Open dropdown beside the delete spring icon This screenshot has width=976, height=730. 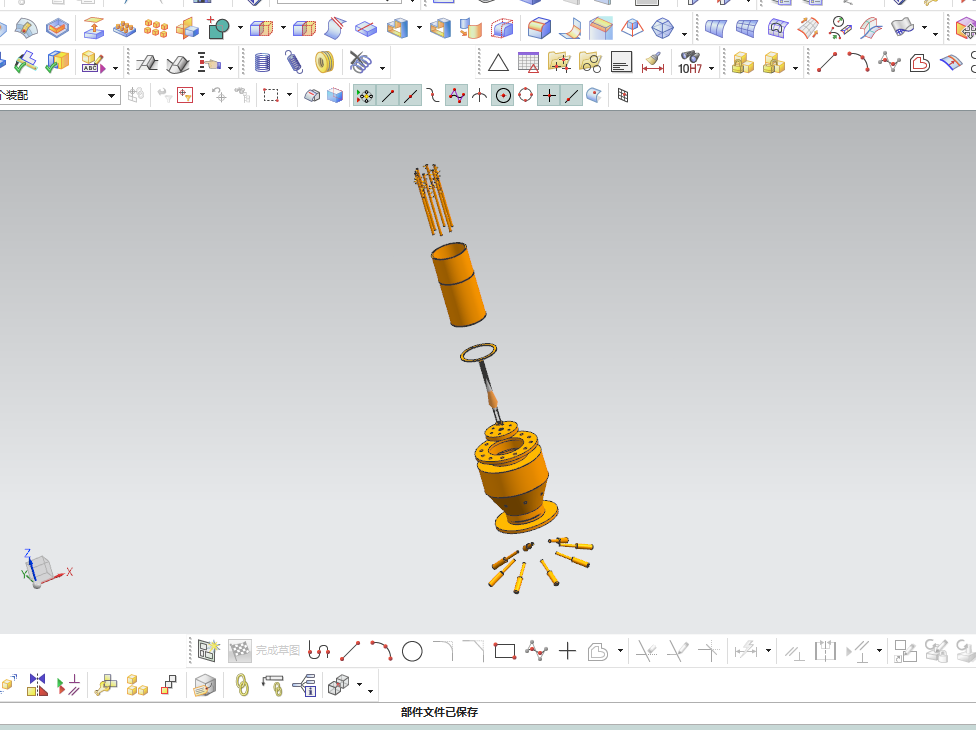coord(382,68)
